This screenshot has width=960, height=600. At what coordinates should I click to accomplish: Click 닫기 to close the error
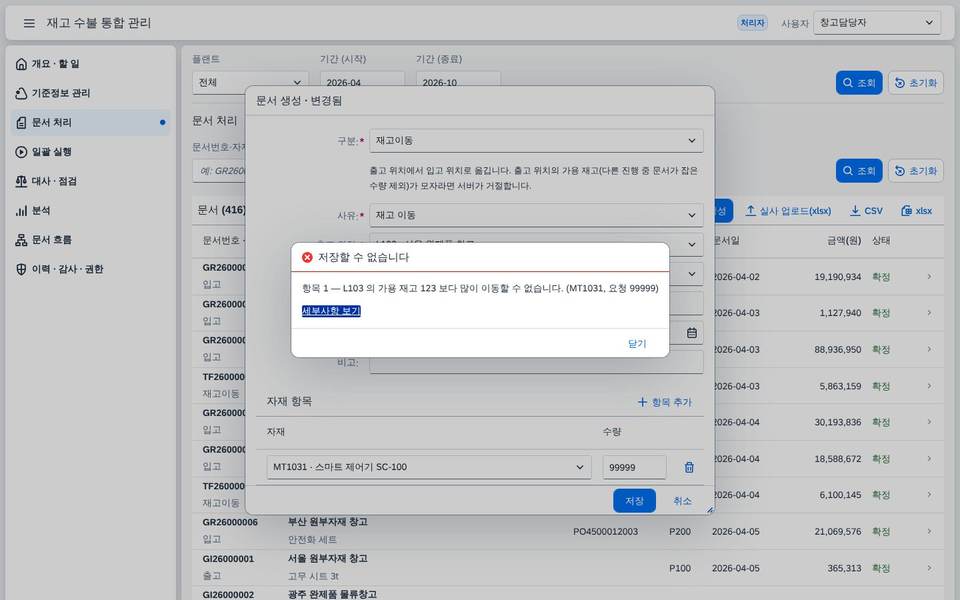[x=637, y=343]
